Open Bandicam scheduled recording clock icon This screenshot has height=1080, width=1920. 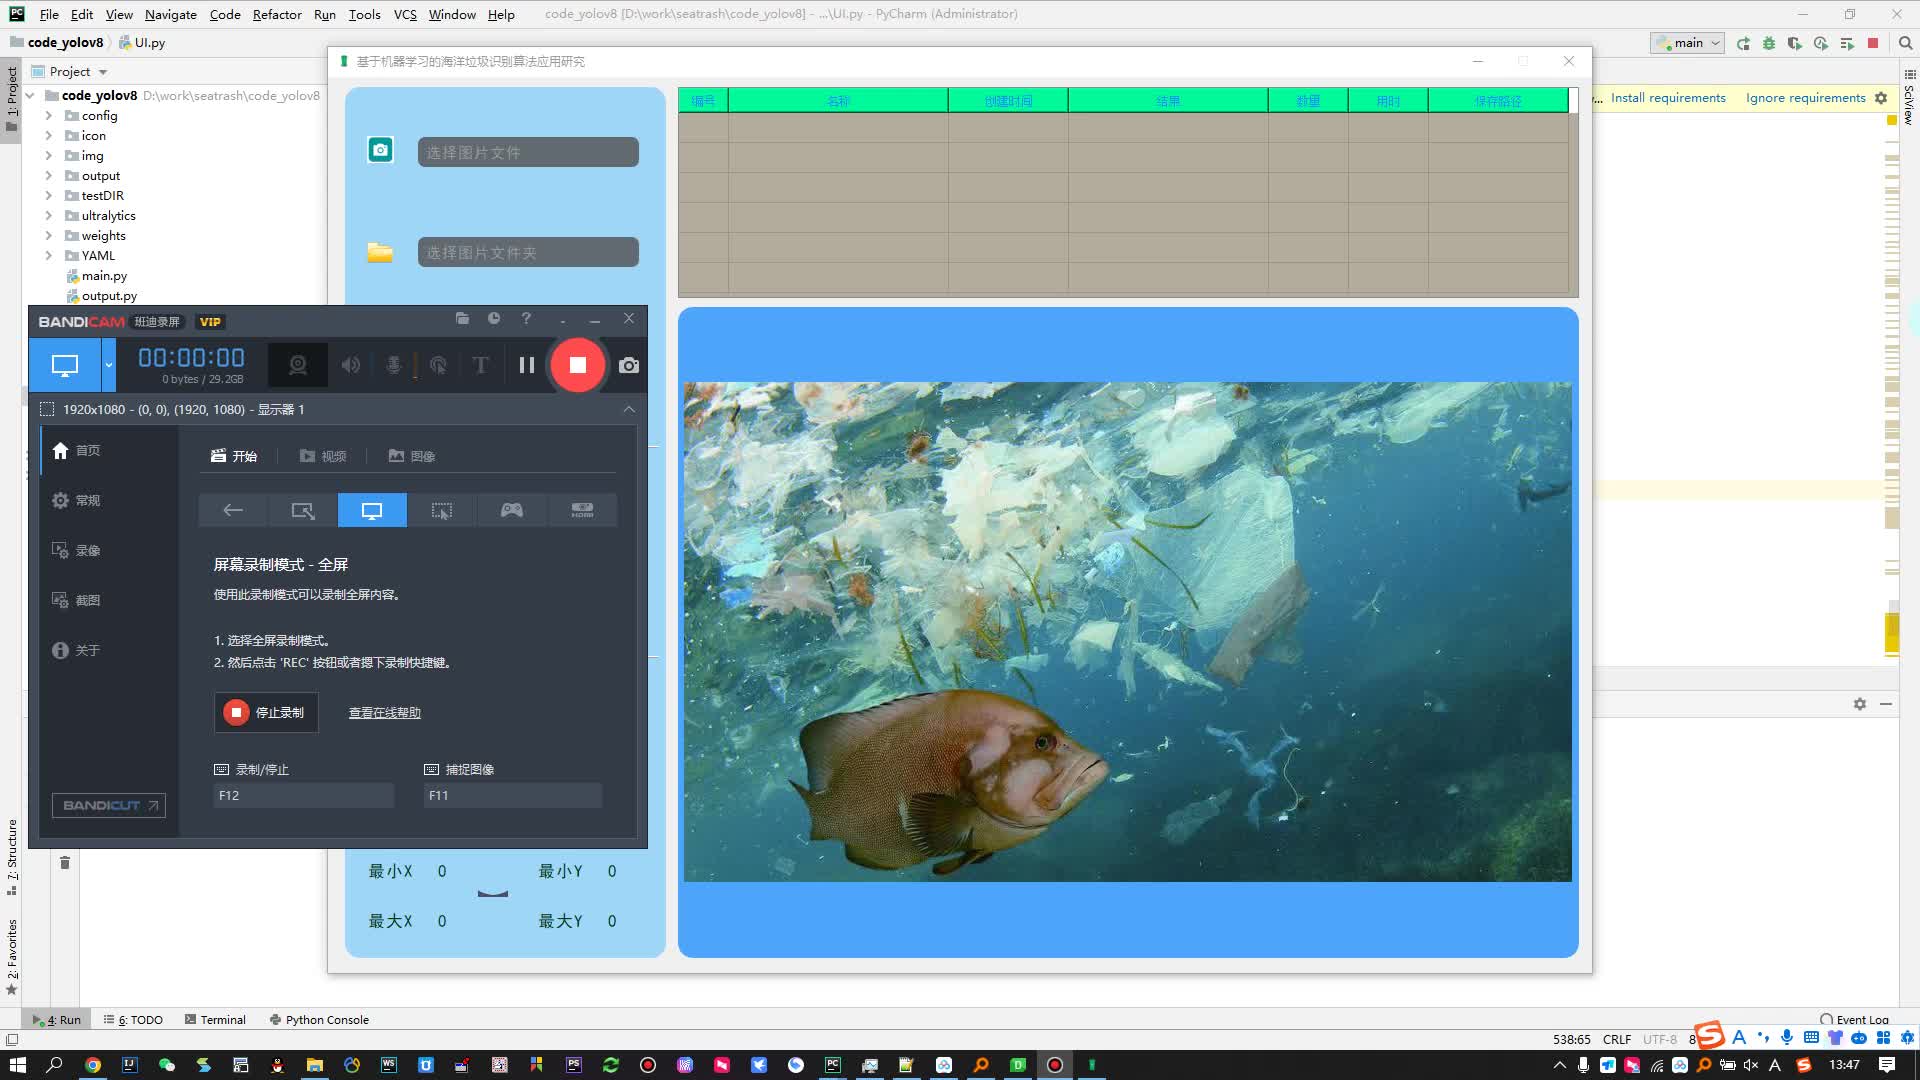click(x=494, y=318)
